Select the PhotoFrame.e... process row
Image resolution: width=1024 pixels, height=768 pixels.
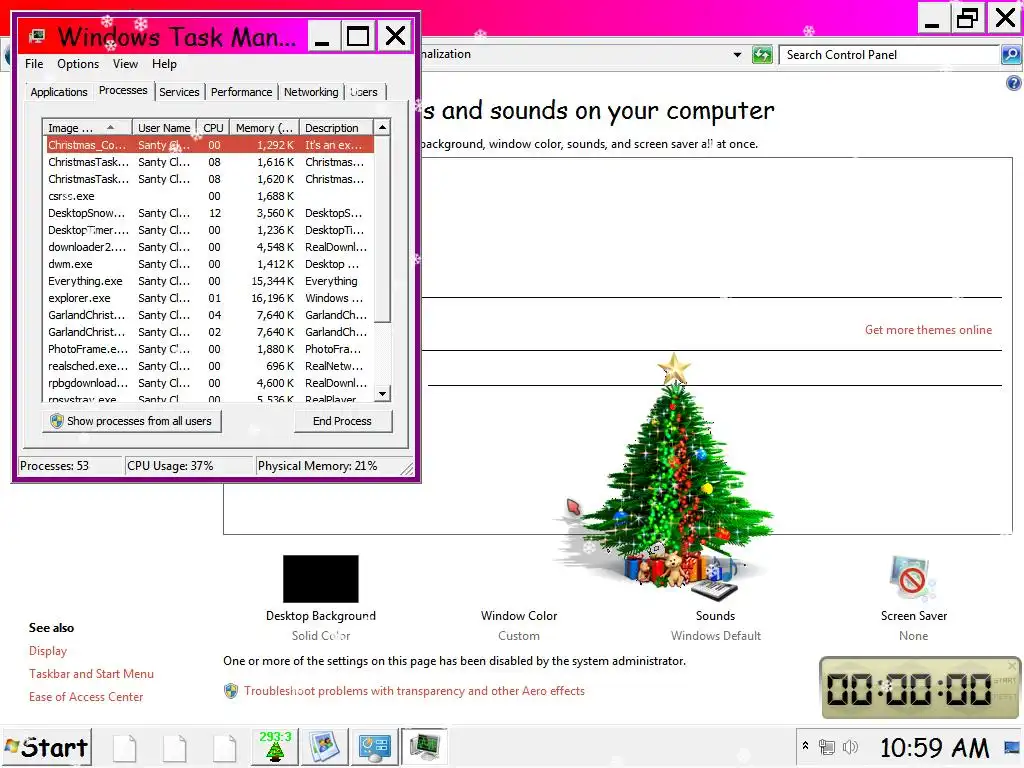coord(209,349)
